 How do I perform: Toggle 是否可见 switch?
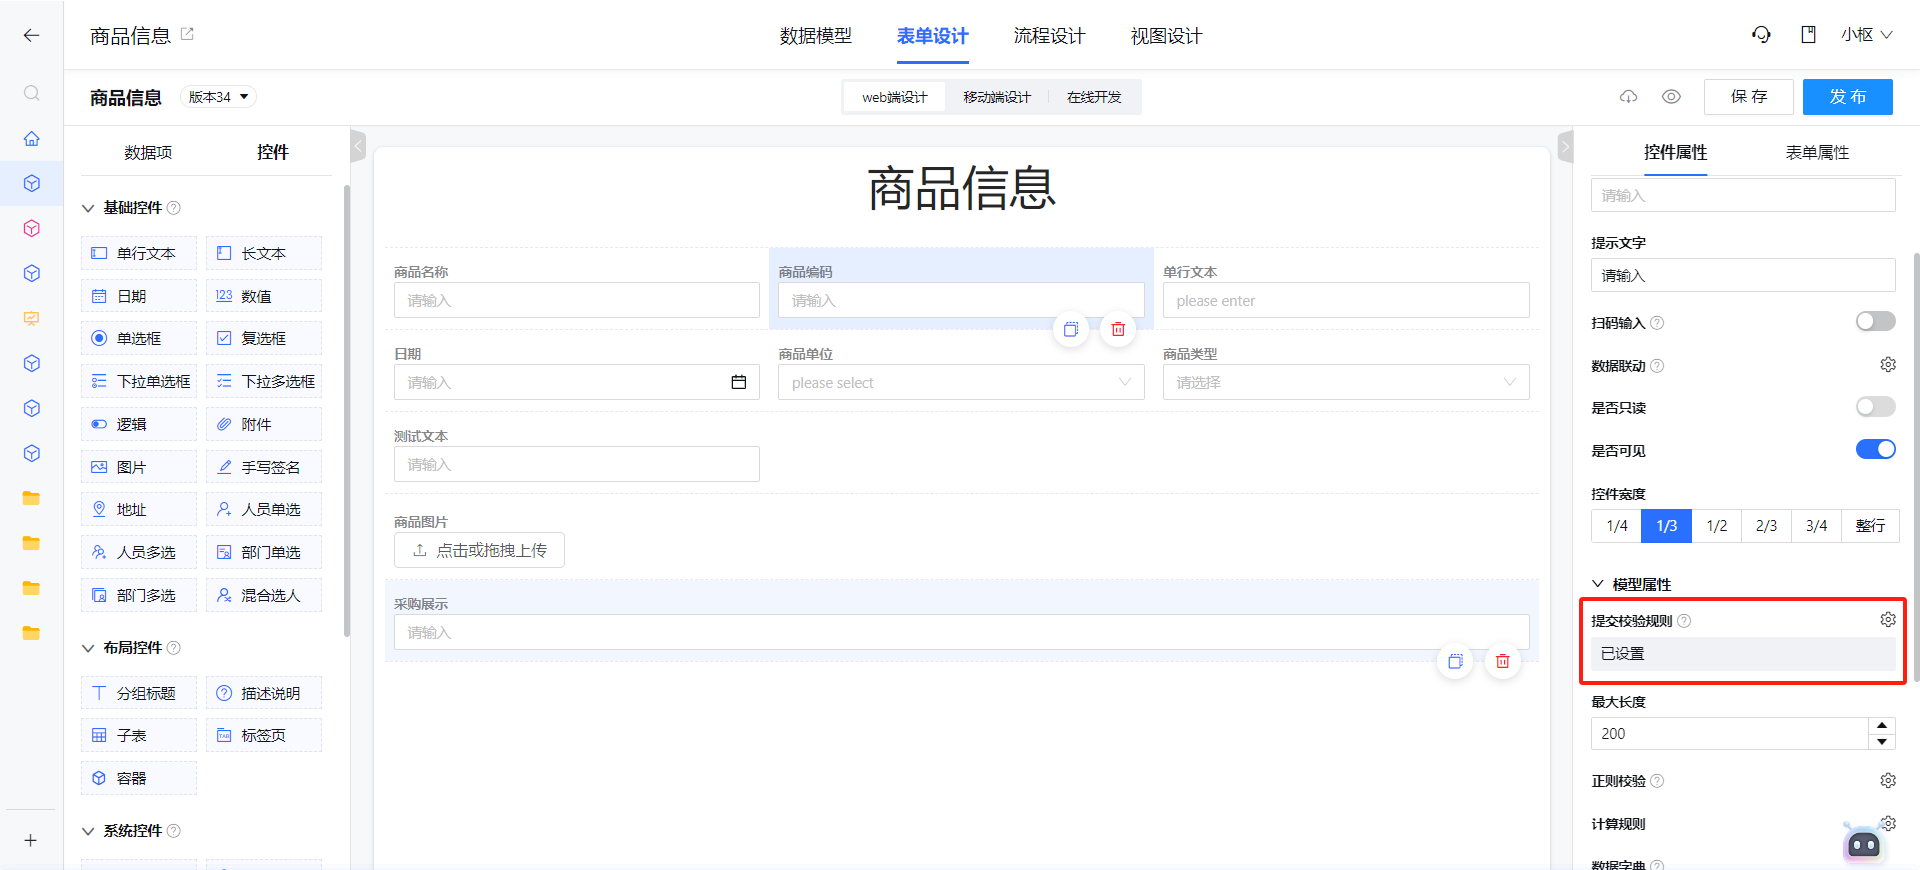point(1875,449)
